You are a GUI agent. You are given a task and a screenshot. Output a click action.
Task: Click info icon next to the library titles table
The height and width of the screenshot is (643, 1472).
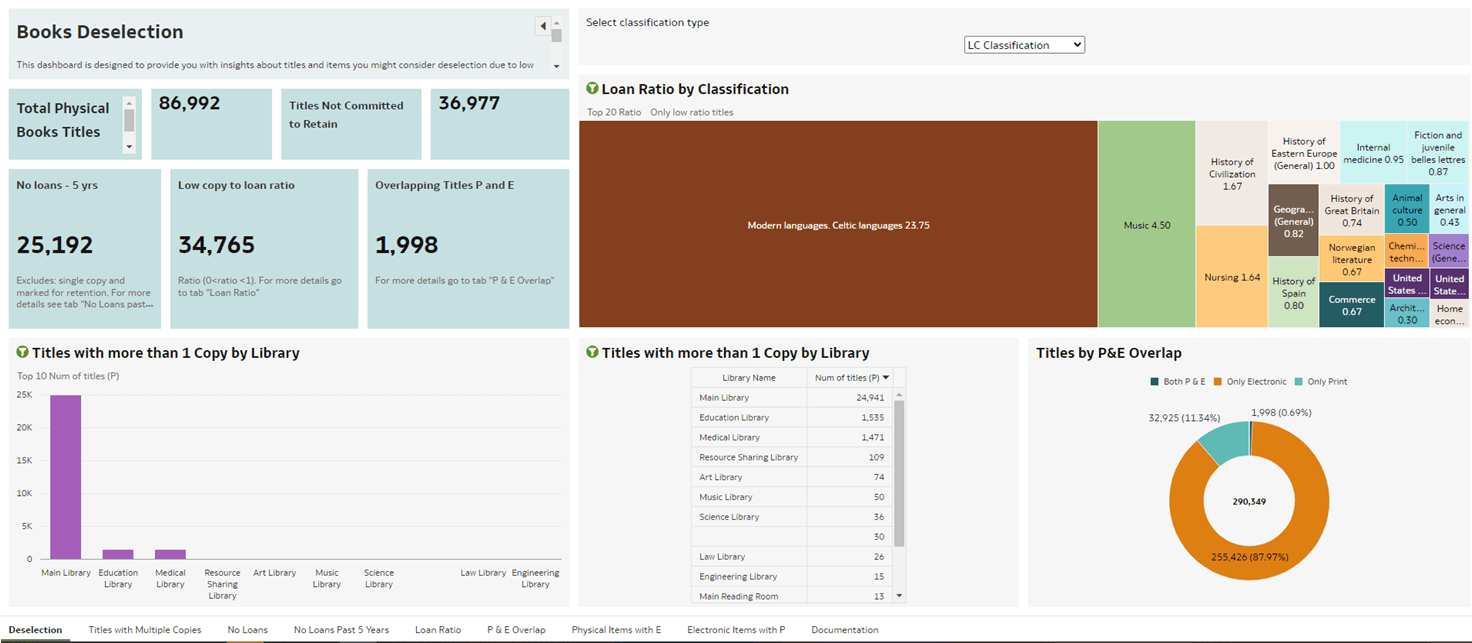pyautogui.click(x=594, y=352)
